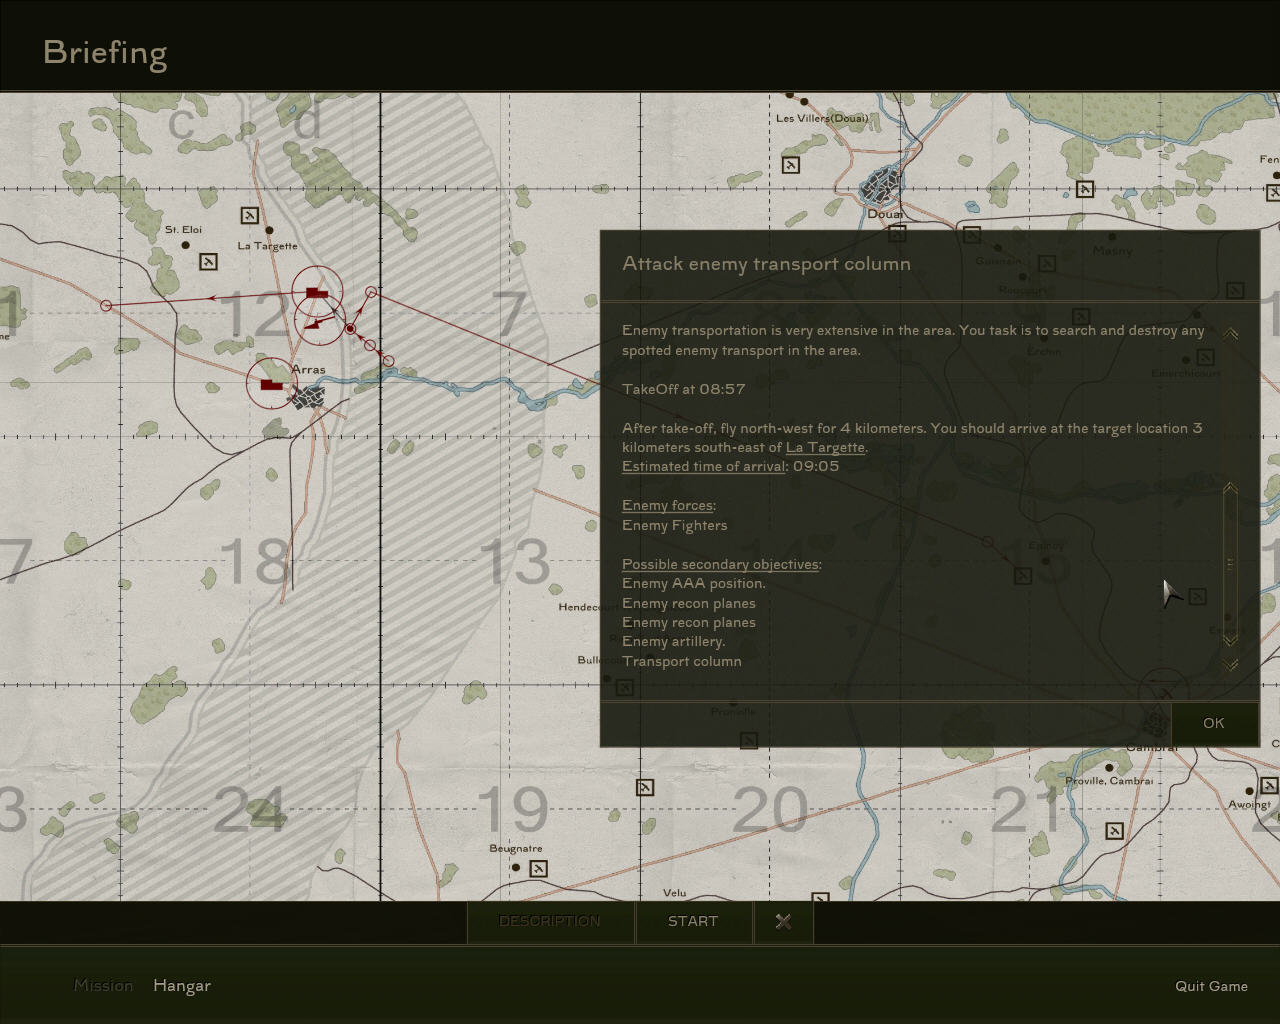Click the underlined 'Estimated time of arrival' text
Image resolution: width=1280 pixels, height=1024 pixels.
pos(704,467)
